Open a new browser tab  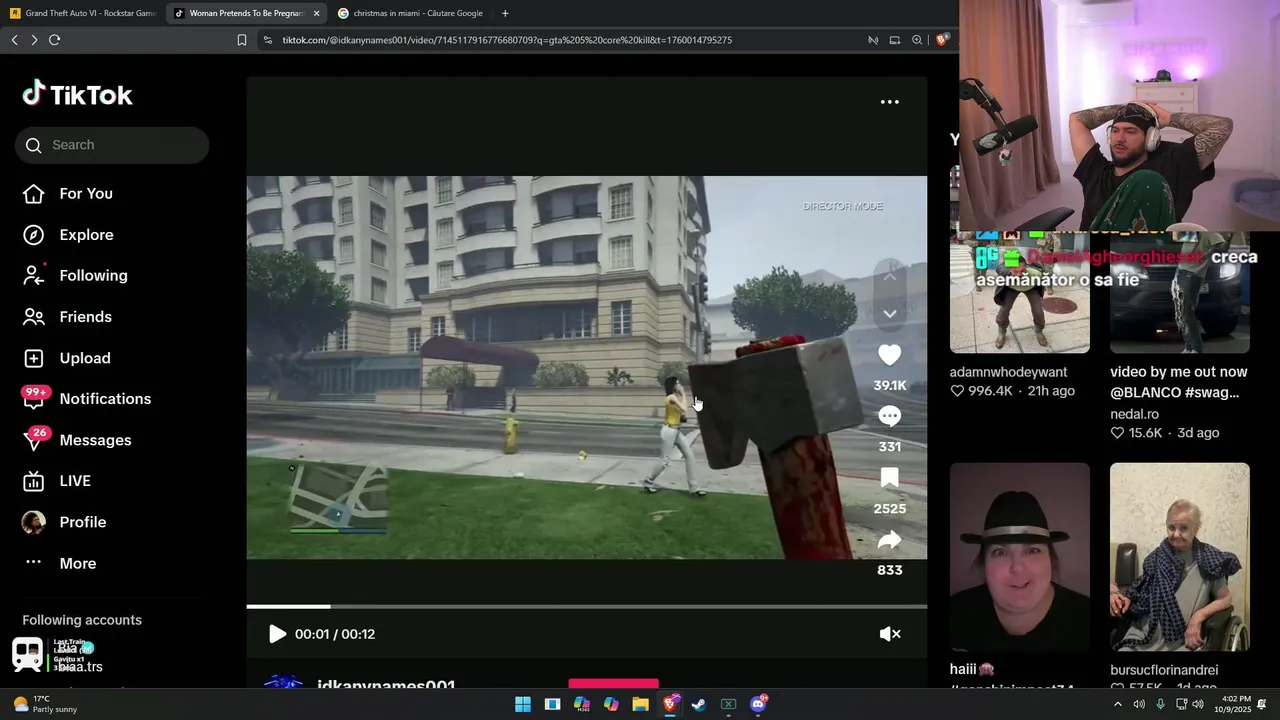point(505,13)
